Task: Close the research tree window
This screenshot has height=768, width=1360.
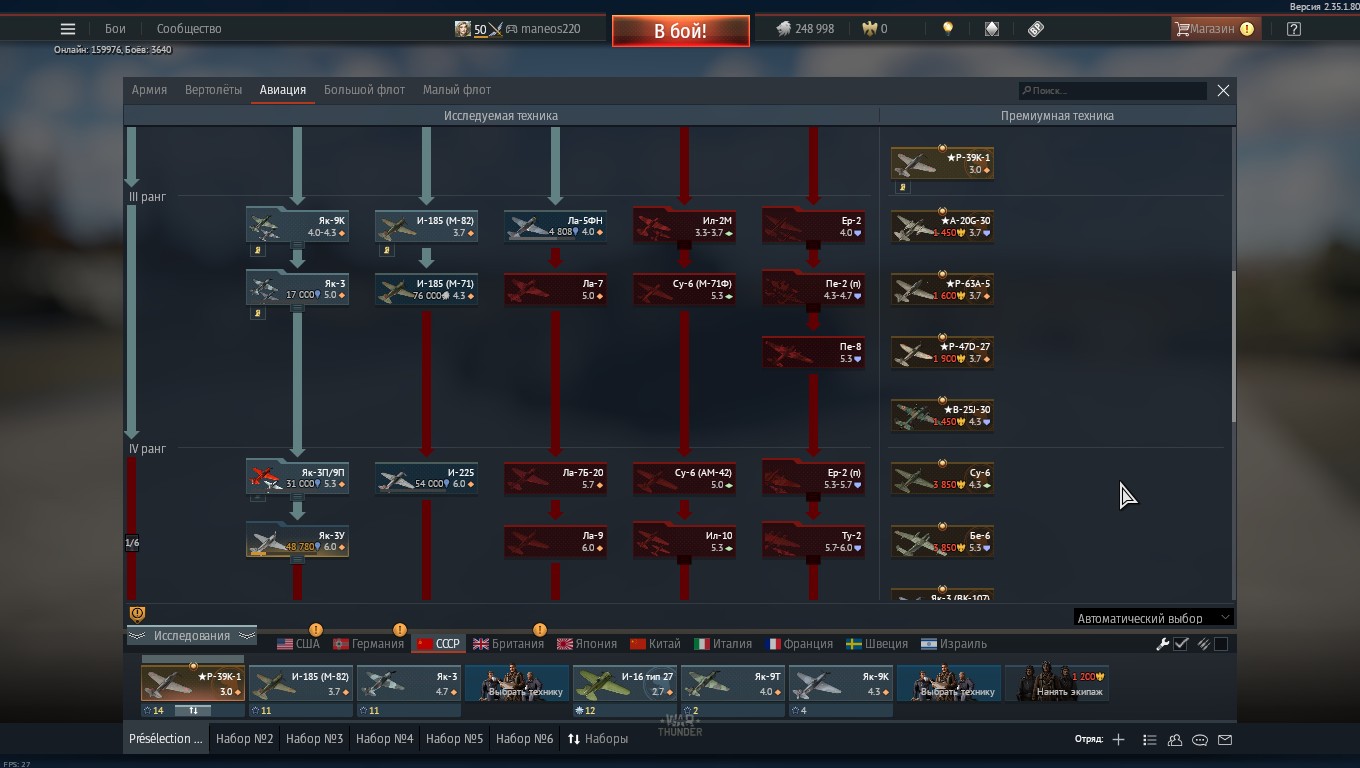Action: pos(1223,90)
